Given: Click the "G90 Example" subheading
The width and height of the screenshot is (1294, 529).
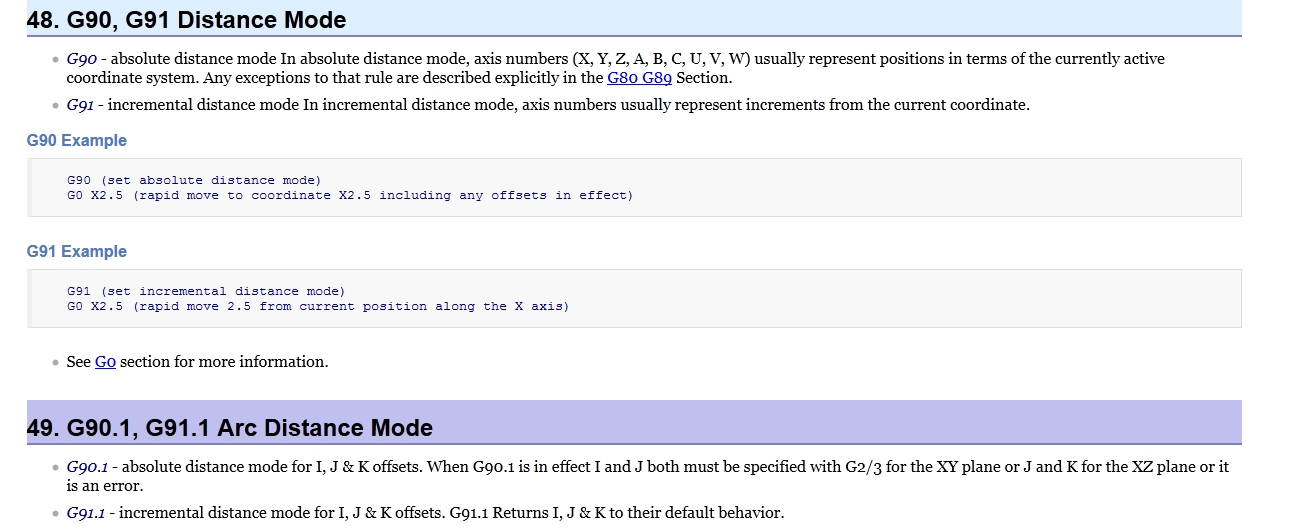Looking at the screenshot, I should (77, 141).
